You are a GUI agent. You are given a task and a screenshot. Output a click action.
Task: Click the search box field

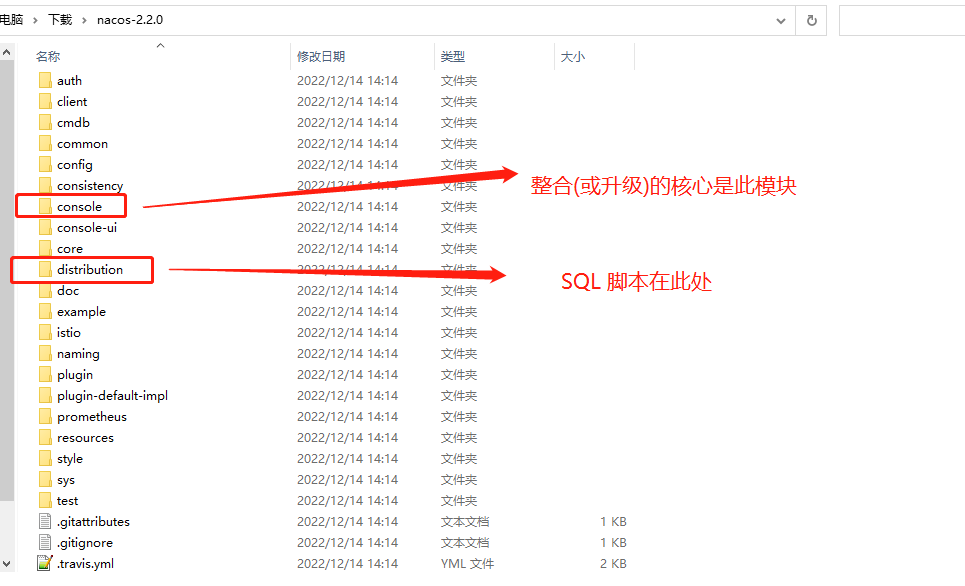tap(902, 21)
